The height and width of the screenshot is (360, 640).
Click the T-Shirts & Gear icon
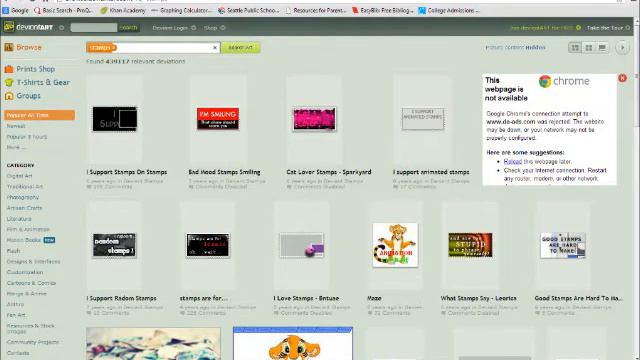coord(9,82)
